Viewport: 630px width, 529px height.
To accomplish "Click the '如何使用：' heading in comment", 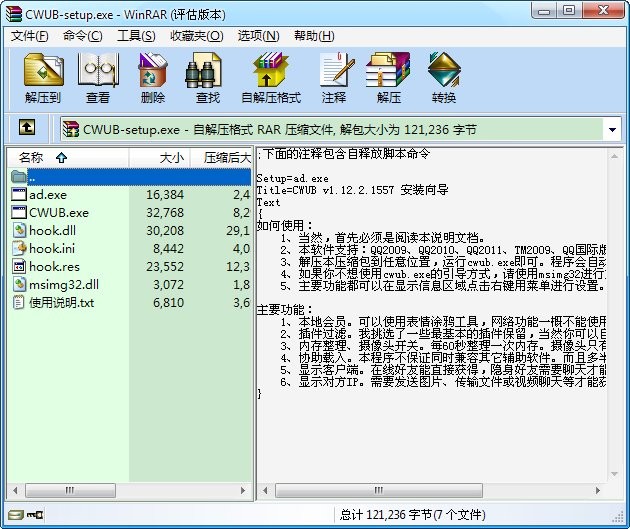I will [285, 226].
